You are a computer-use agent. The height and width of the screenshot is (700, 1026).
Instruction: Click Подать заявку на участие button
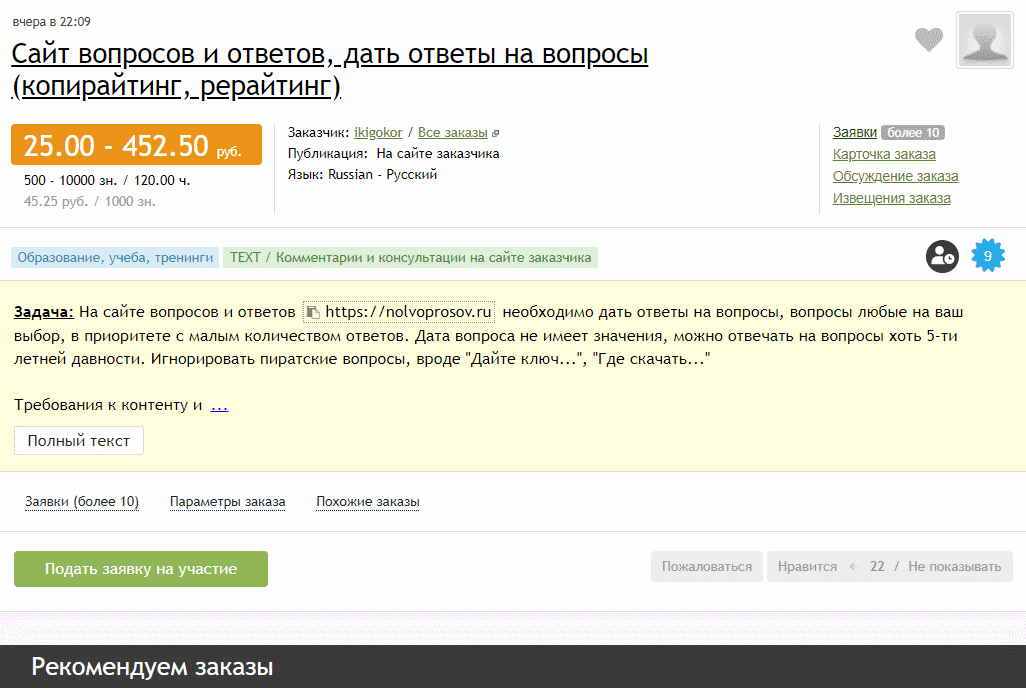141,569
